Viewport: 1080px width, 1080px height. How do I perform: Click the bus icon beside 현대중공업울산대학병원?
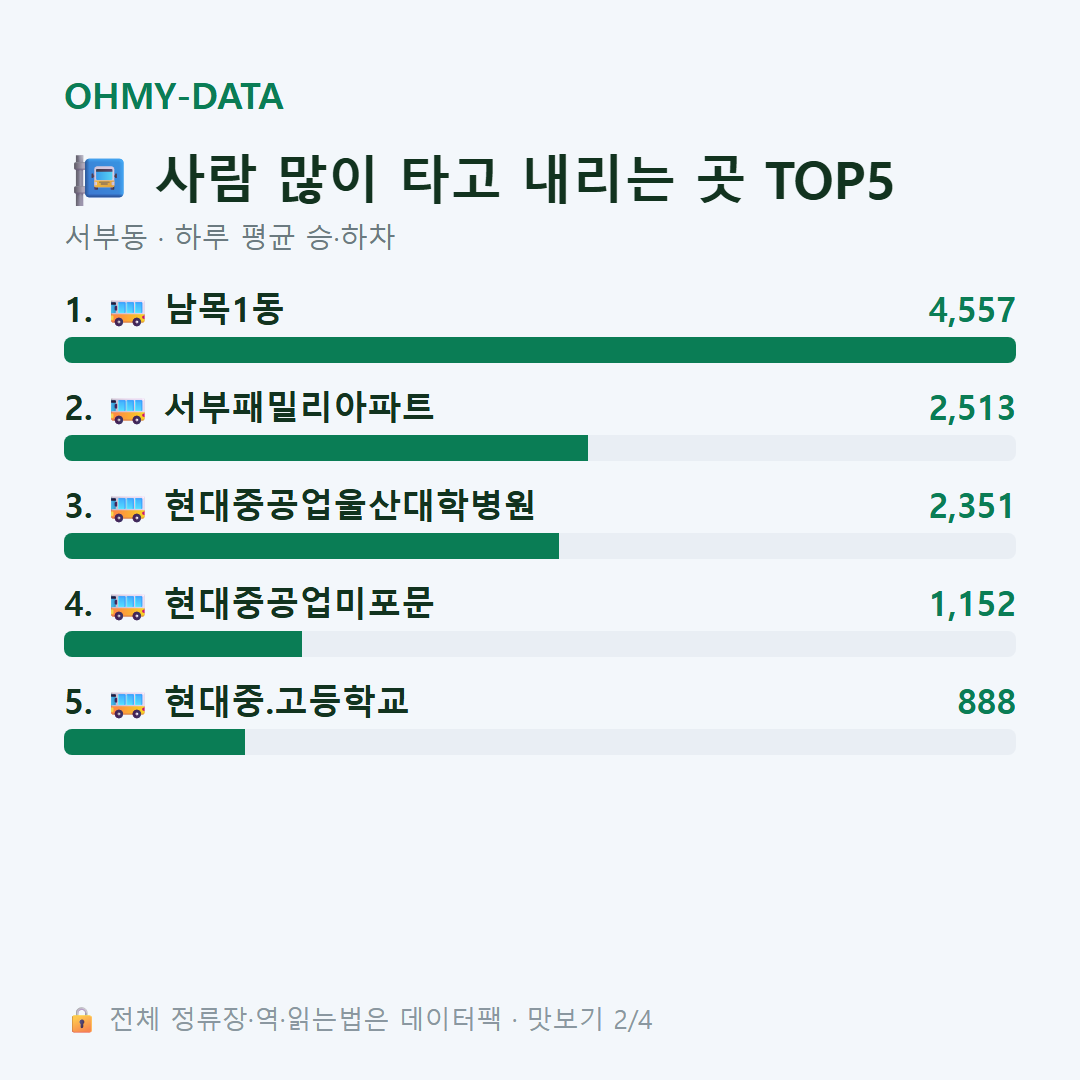127,508
